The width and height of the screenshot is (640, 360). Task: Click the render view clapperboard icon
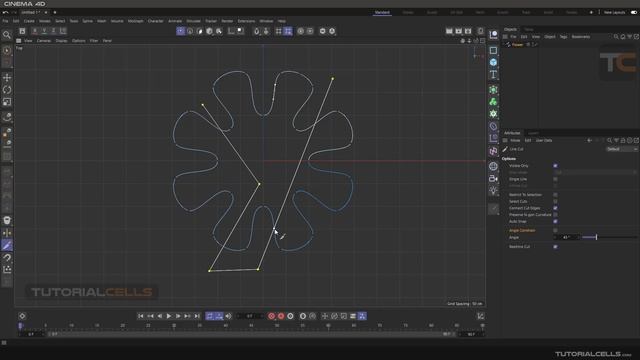click(x=449, y=31)
